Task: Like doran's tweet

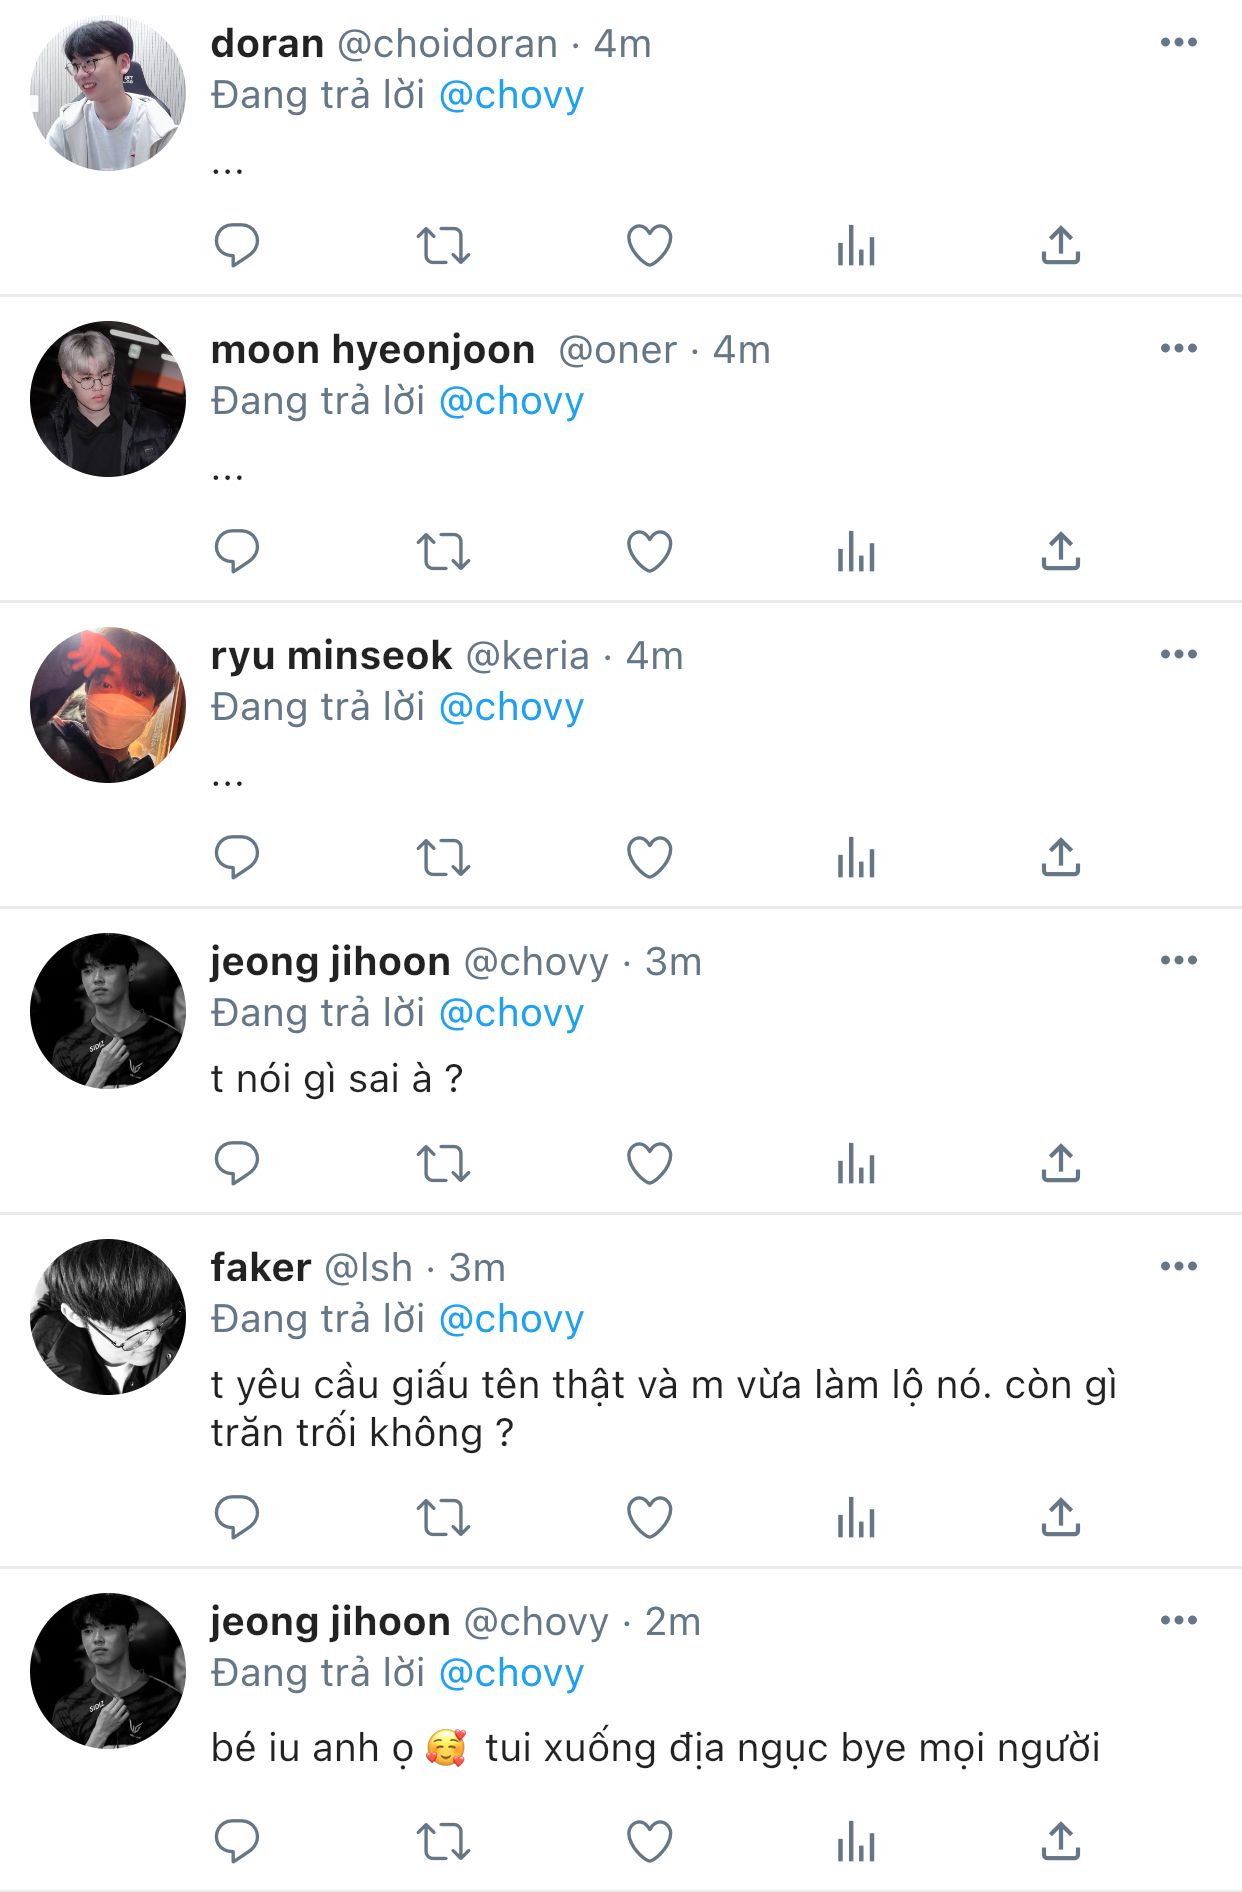Action: 649,245
